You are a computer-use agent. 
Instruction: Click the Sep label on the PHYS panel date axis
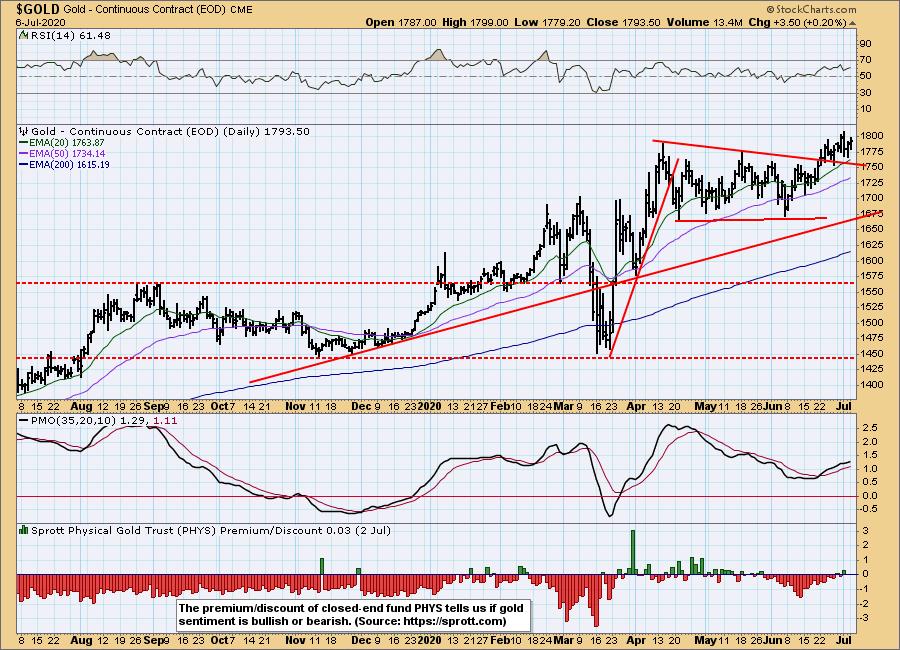153,639
